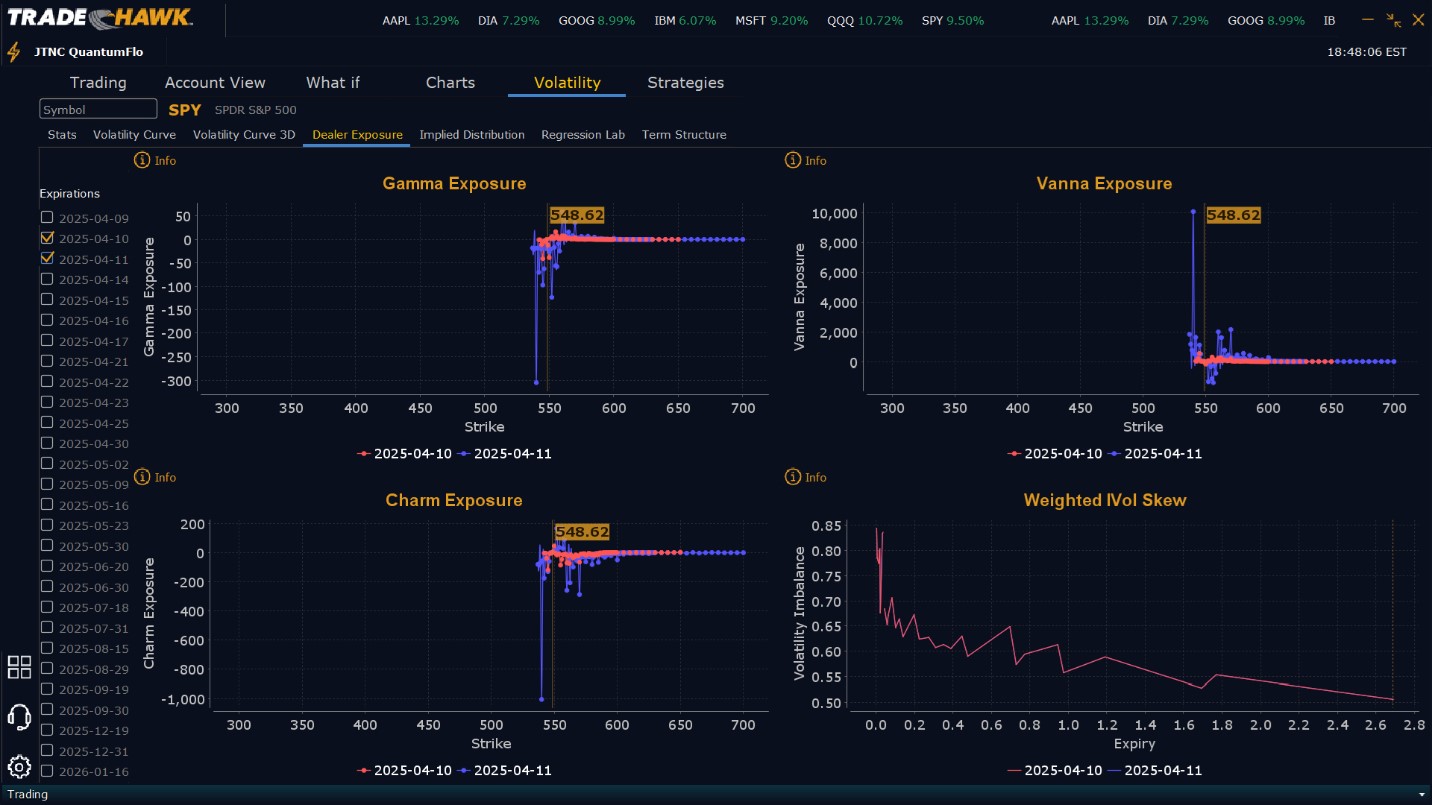Click the SPDR S&P 500 name label
Screen dimensions: 1432x805
coord(255,110)
